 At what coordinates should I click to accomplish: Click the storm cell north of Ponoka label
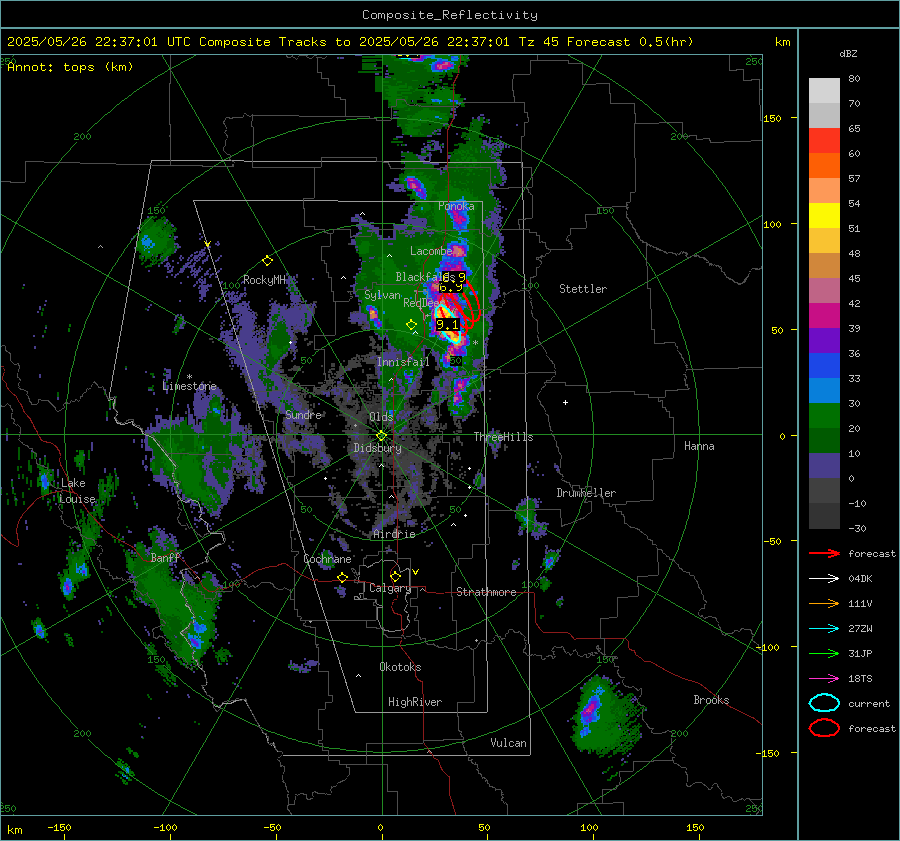click(x=414, y=185)
